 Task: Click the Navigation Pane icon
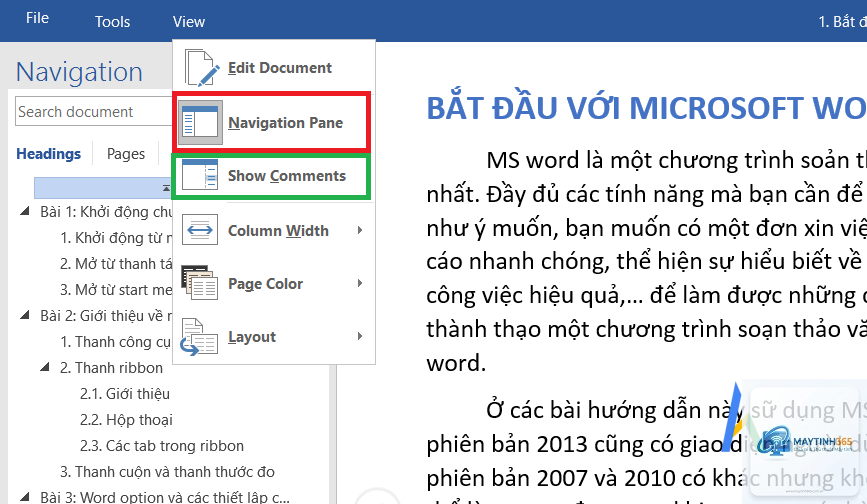pyautogui.click(x=200, y=122)
